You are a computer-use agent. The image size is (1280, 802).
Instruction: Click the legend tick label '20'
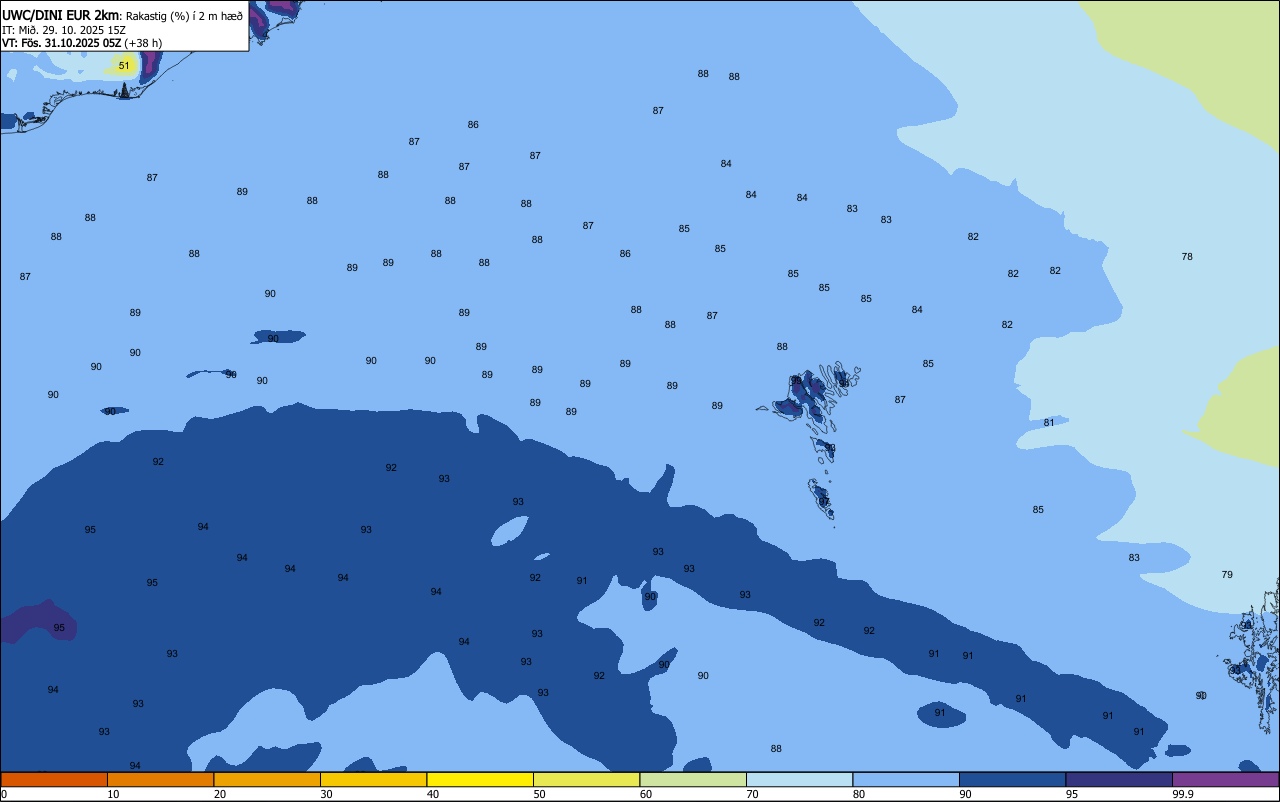coord(220,794)
